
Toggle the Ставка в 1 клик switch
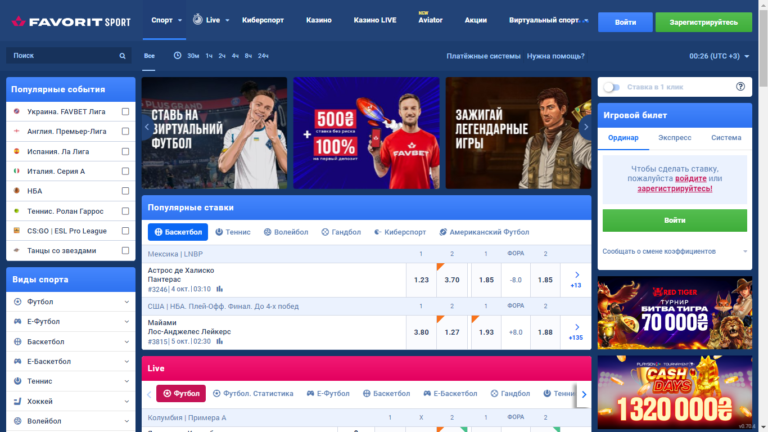pos(611,87)
